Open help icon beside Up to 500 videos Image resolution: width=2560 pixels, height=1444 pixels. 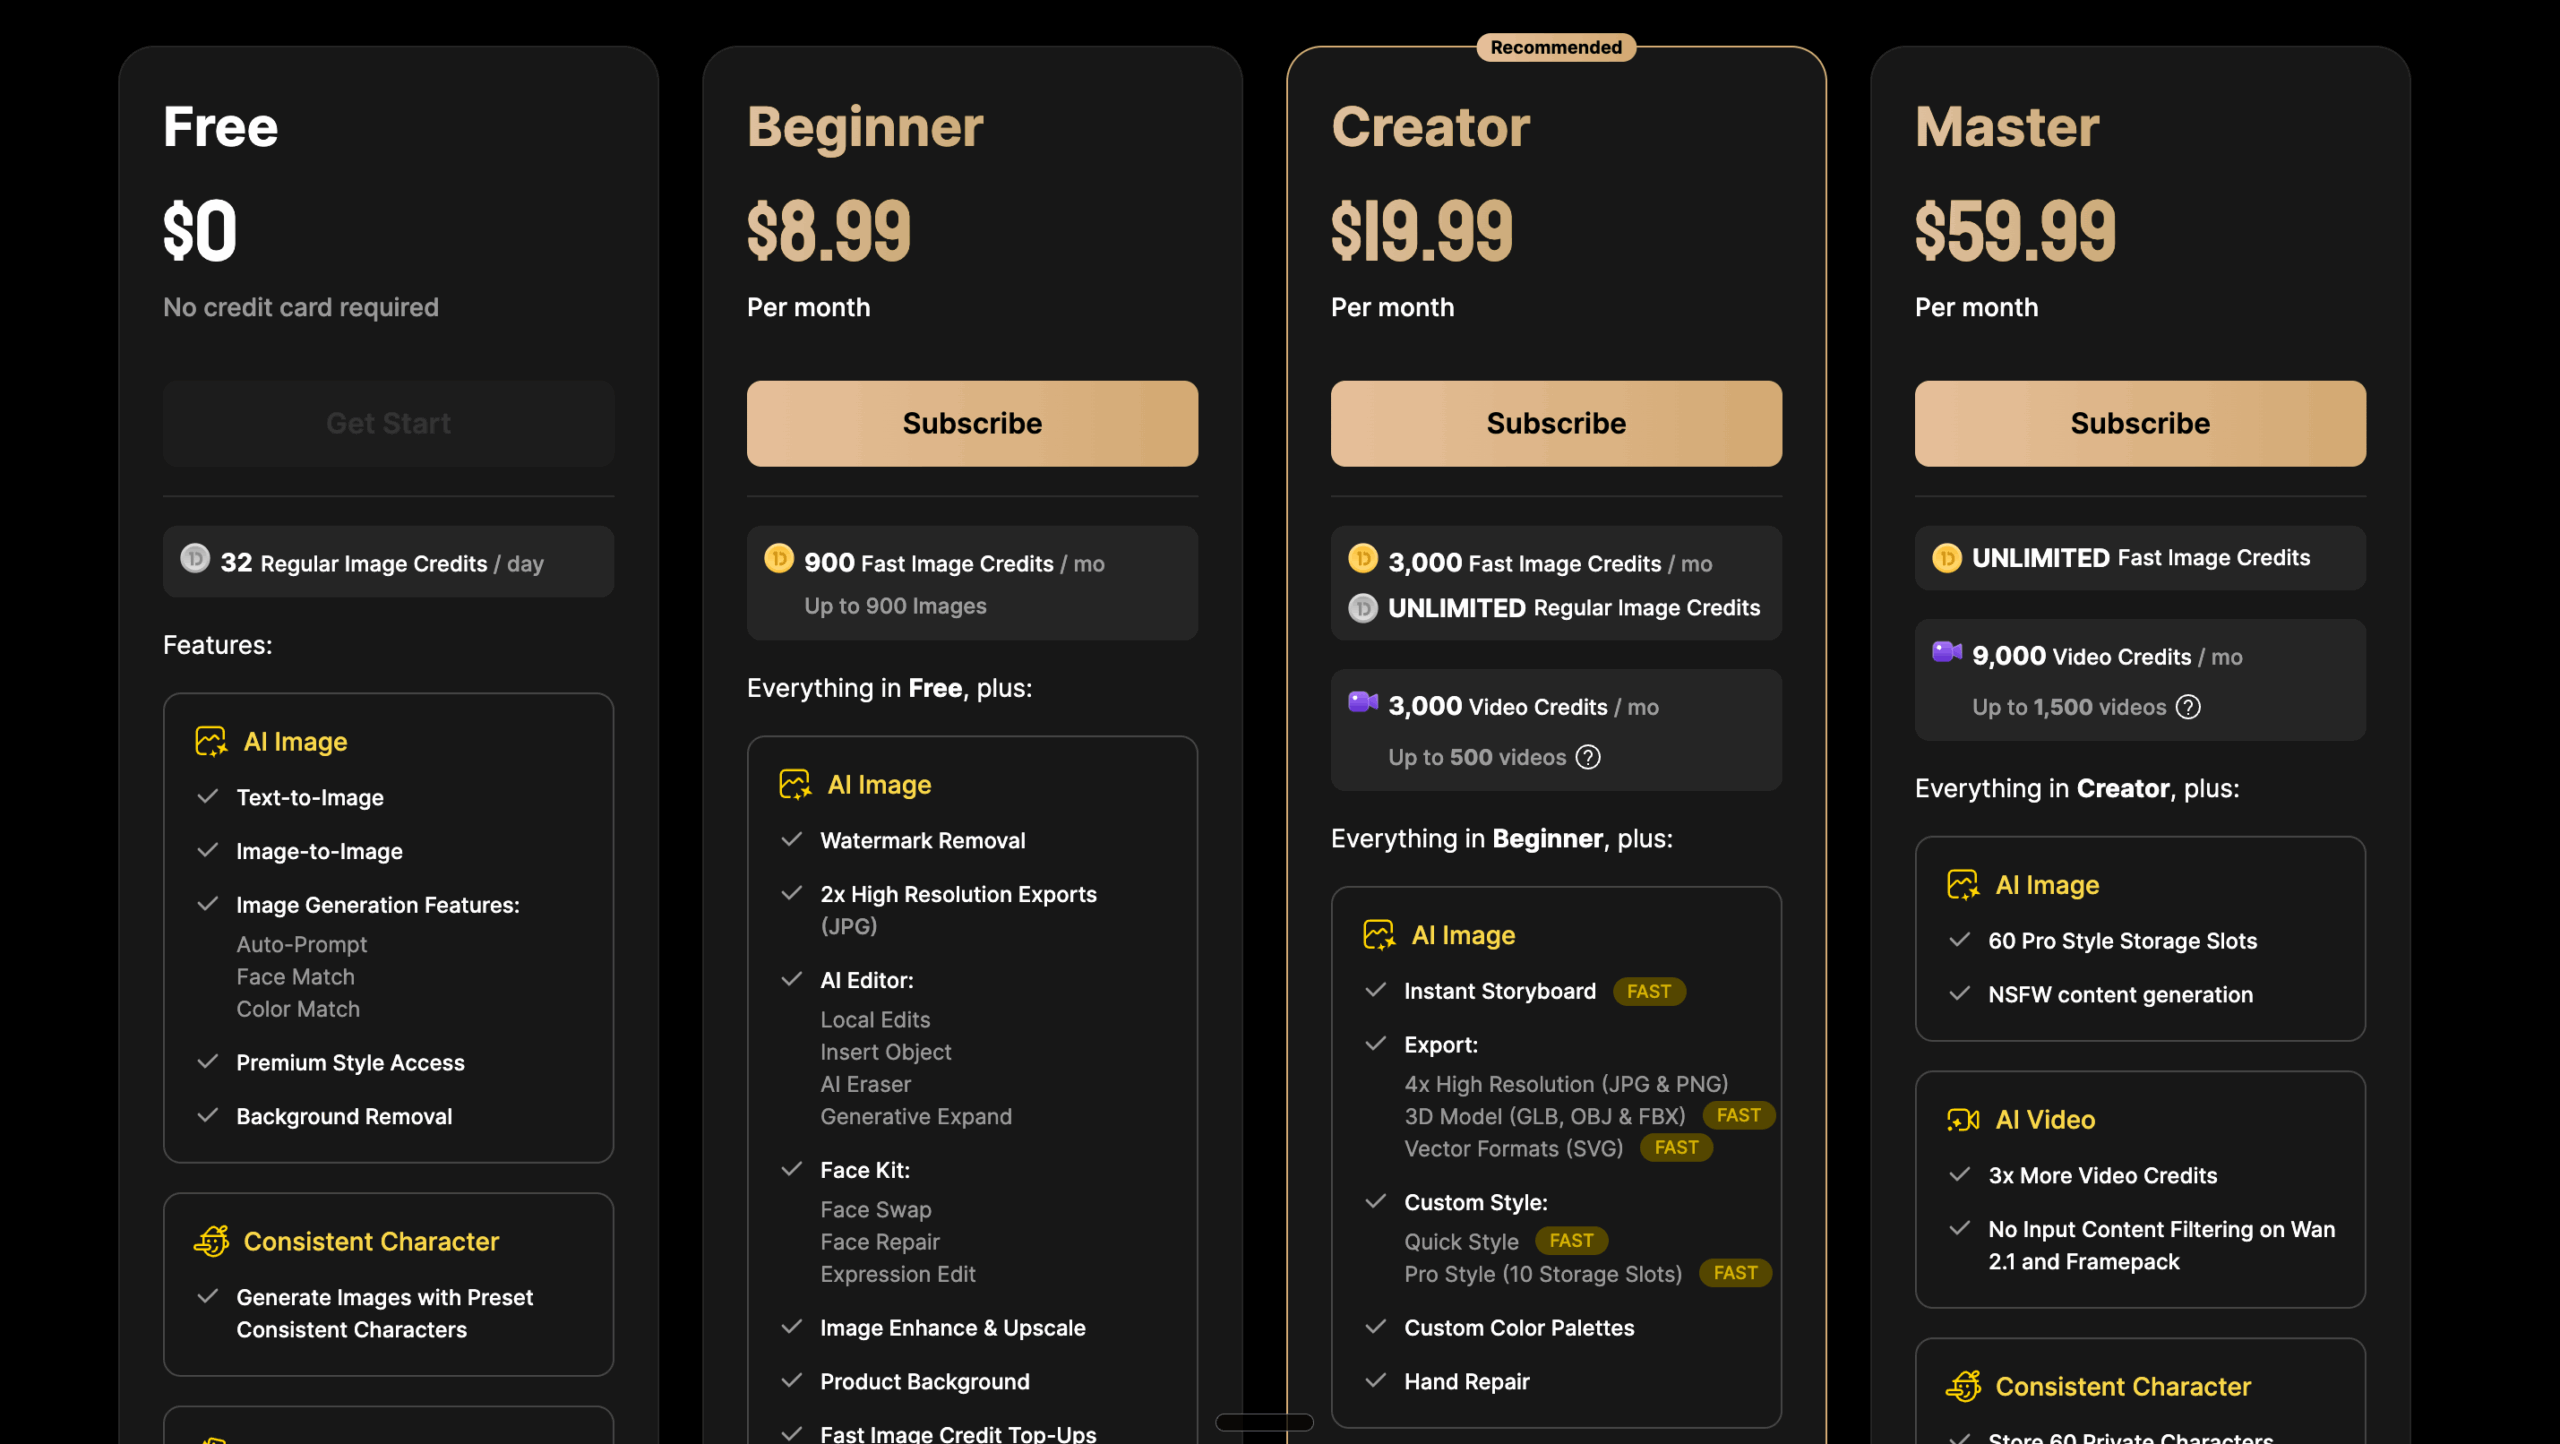click(x=1588, y=757)
